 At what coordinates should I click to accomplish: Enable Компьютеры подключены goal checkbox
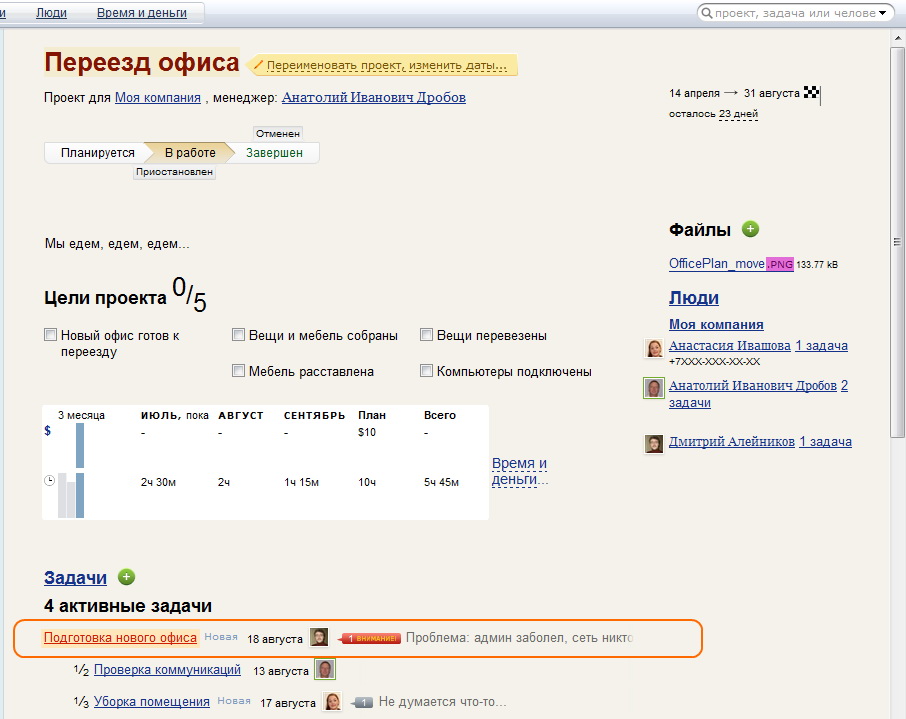(x=427, y=371)
